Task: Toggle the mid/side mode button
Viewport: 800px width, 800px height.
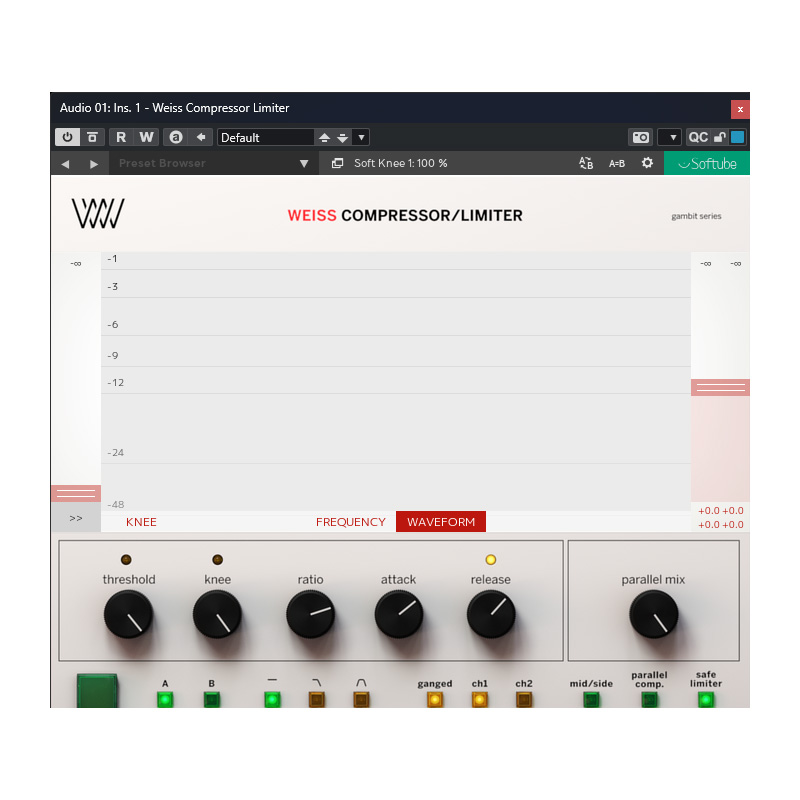Action: 591,699
